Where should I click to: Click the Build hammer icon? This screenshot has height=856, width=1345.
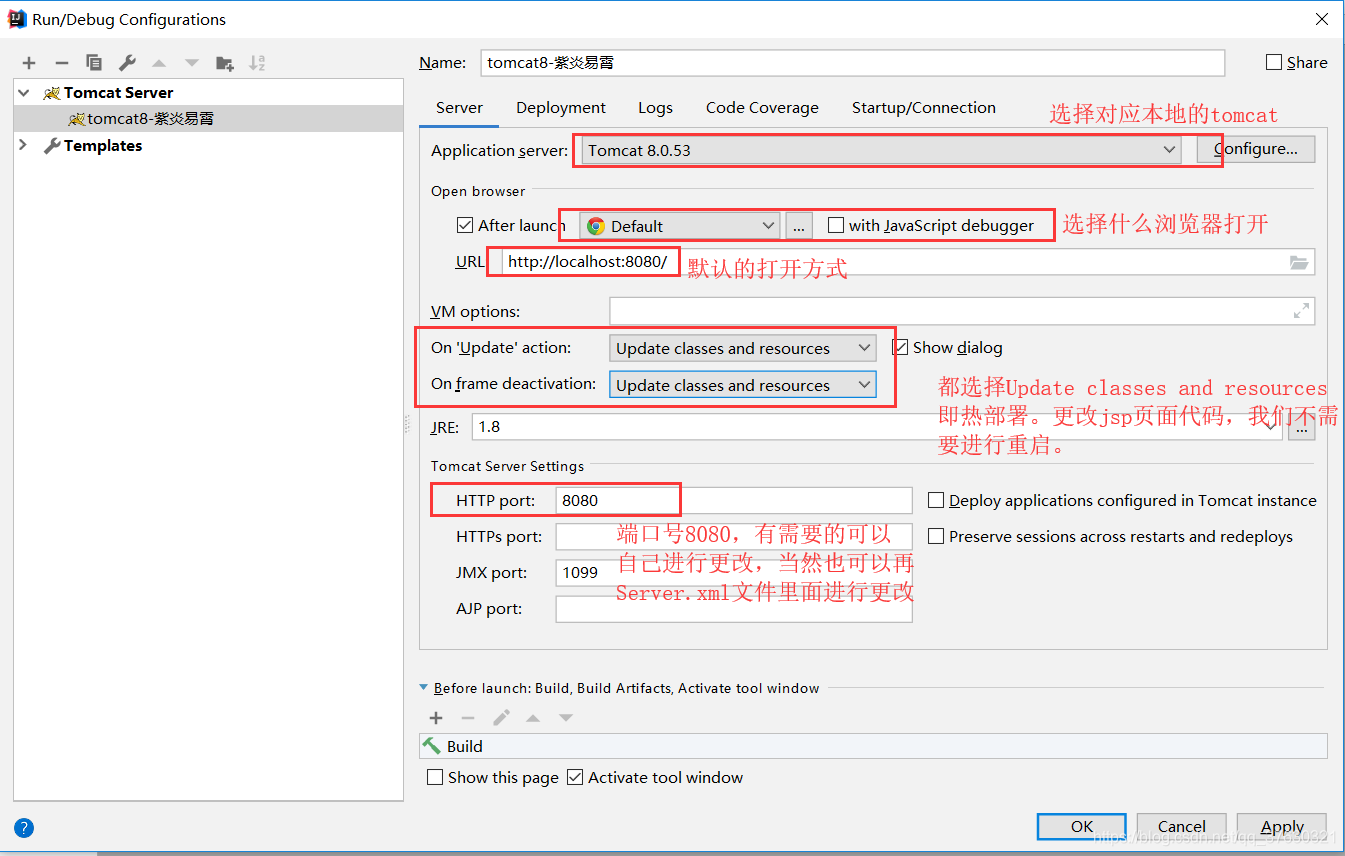[432, 746]
